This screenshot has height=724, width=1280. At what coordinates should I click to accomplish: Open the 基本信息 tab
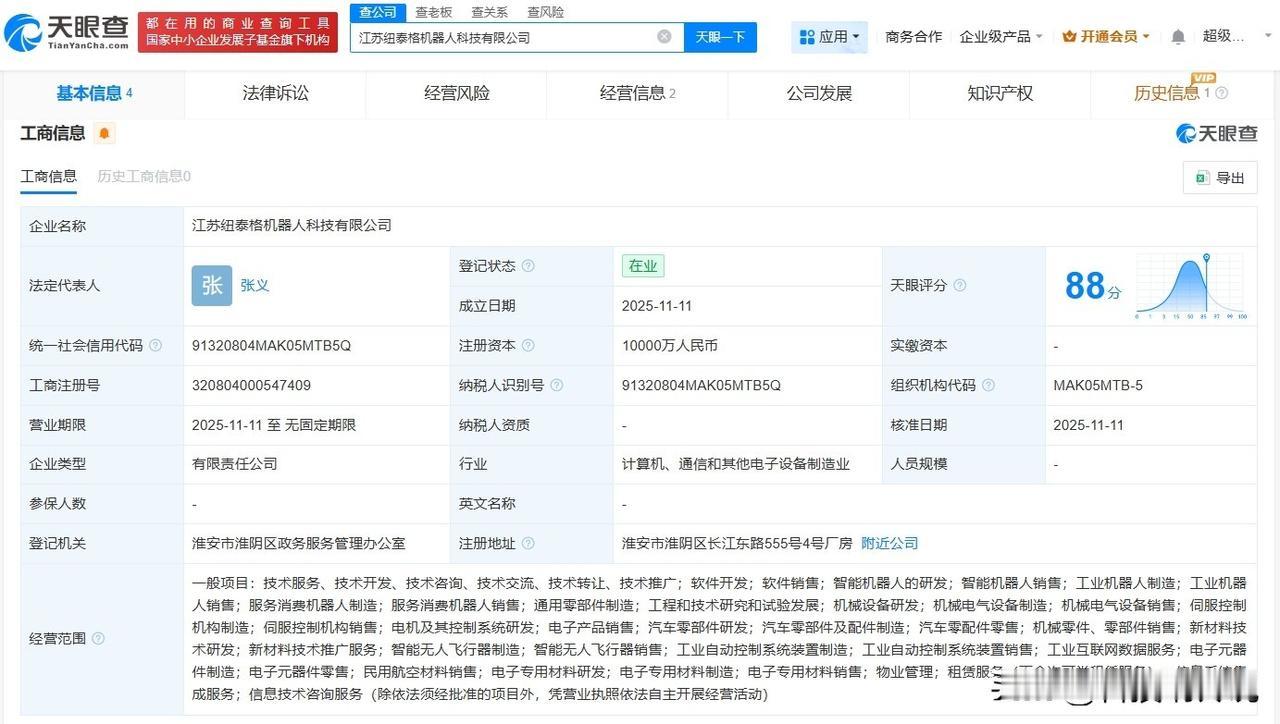pos(94,93)
